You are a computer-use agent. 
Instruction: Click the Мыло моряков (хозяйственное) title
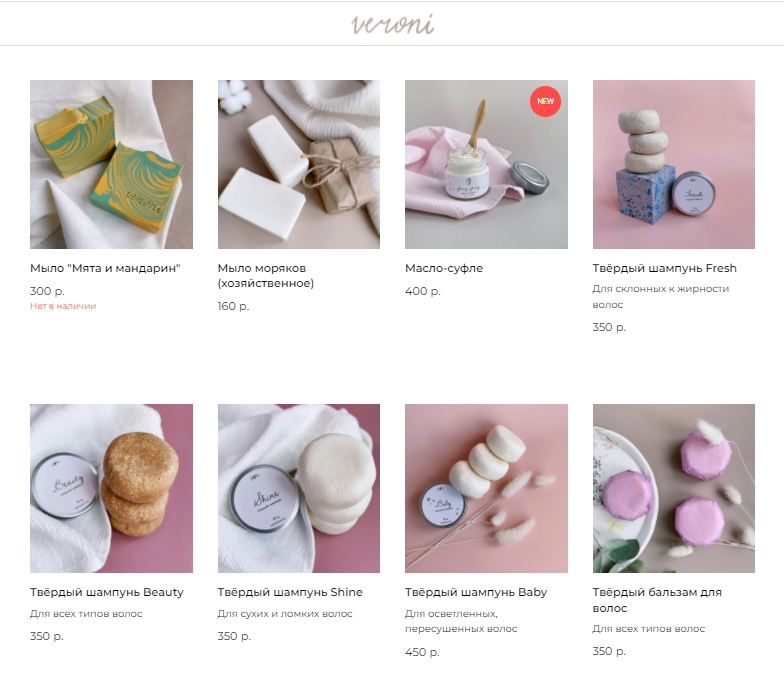click(266, 276)
